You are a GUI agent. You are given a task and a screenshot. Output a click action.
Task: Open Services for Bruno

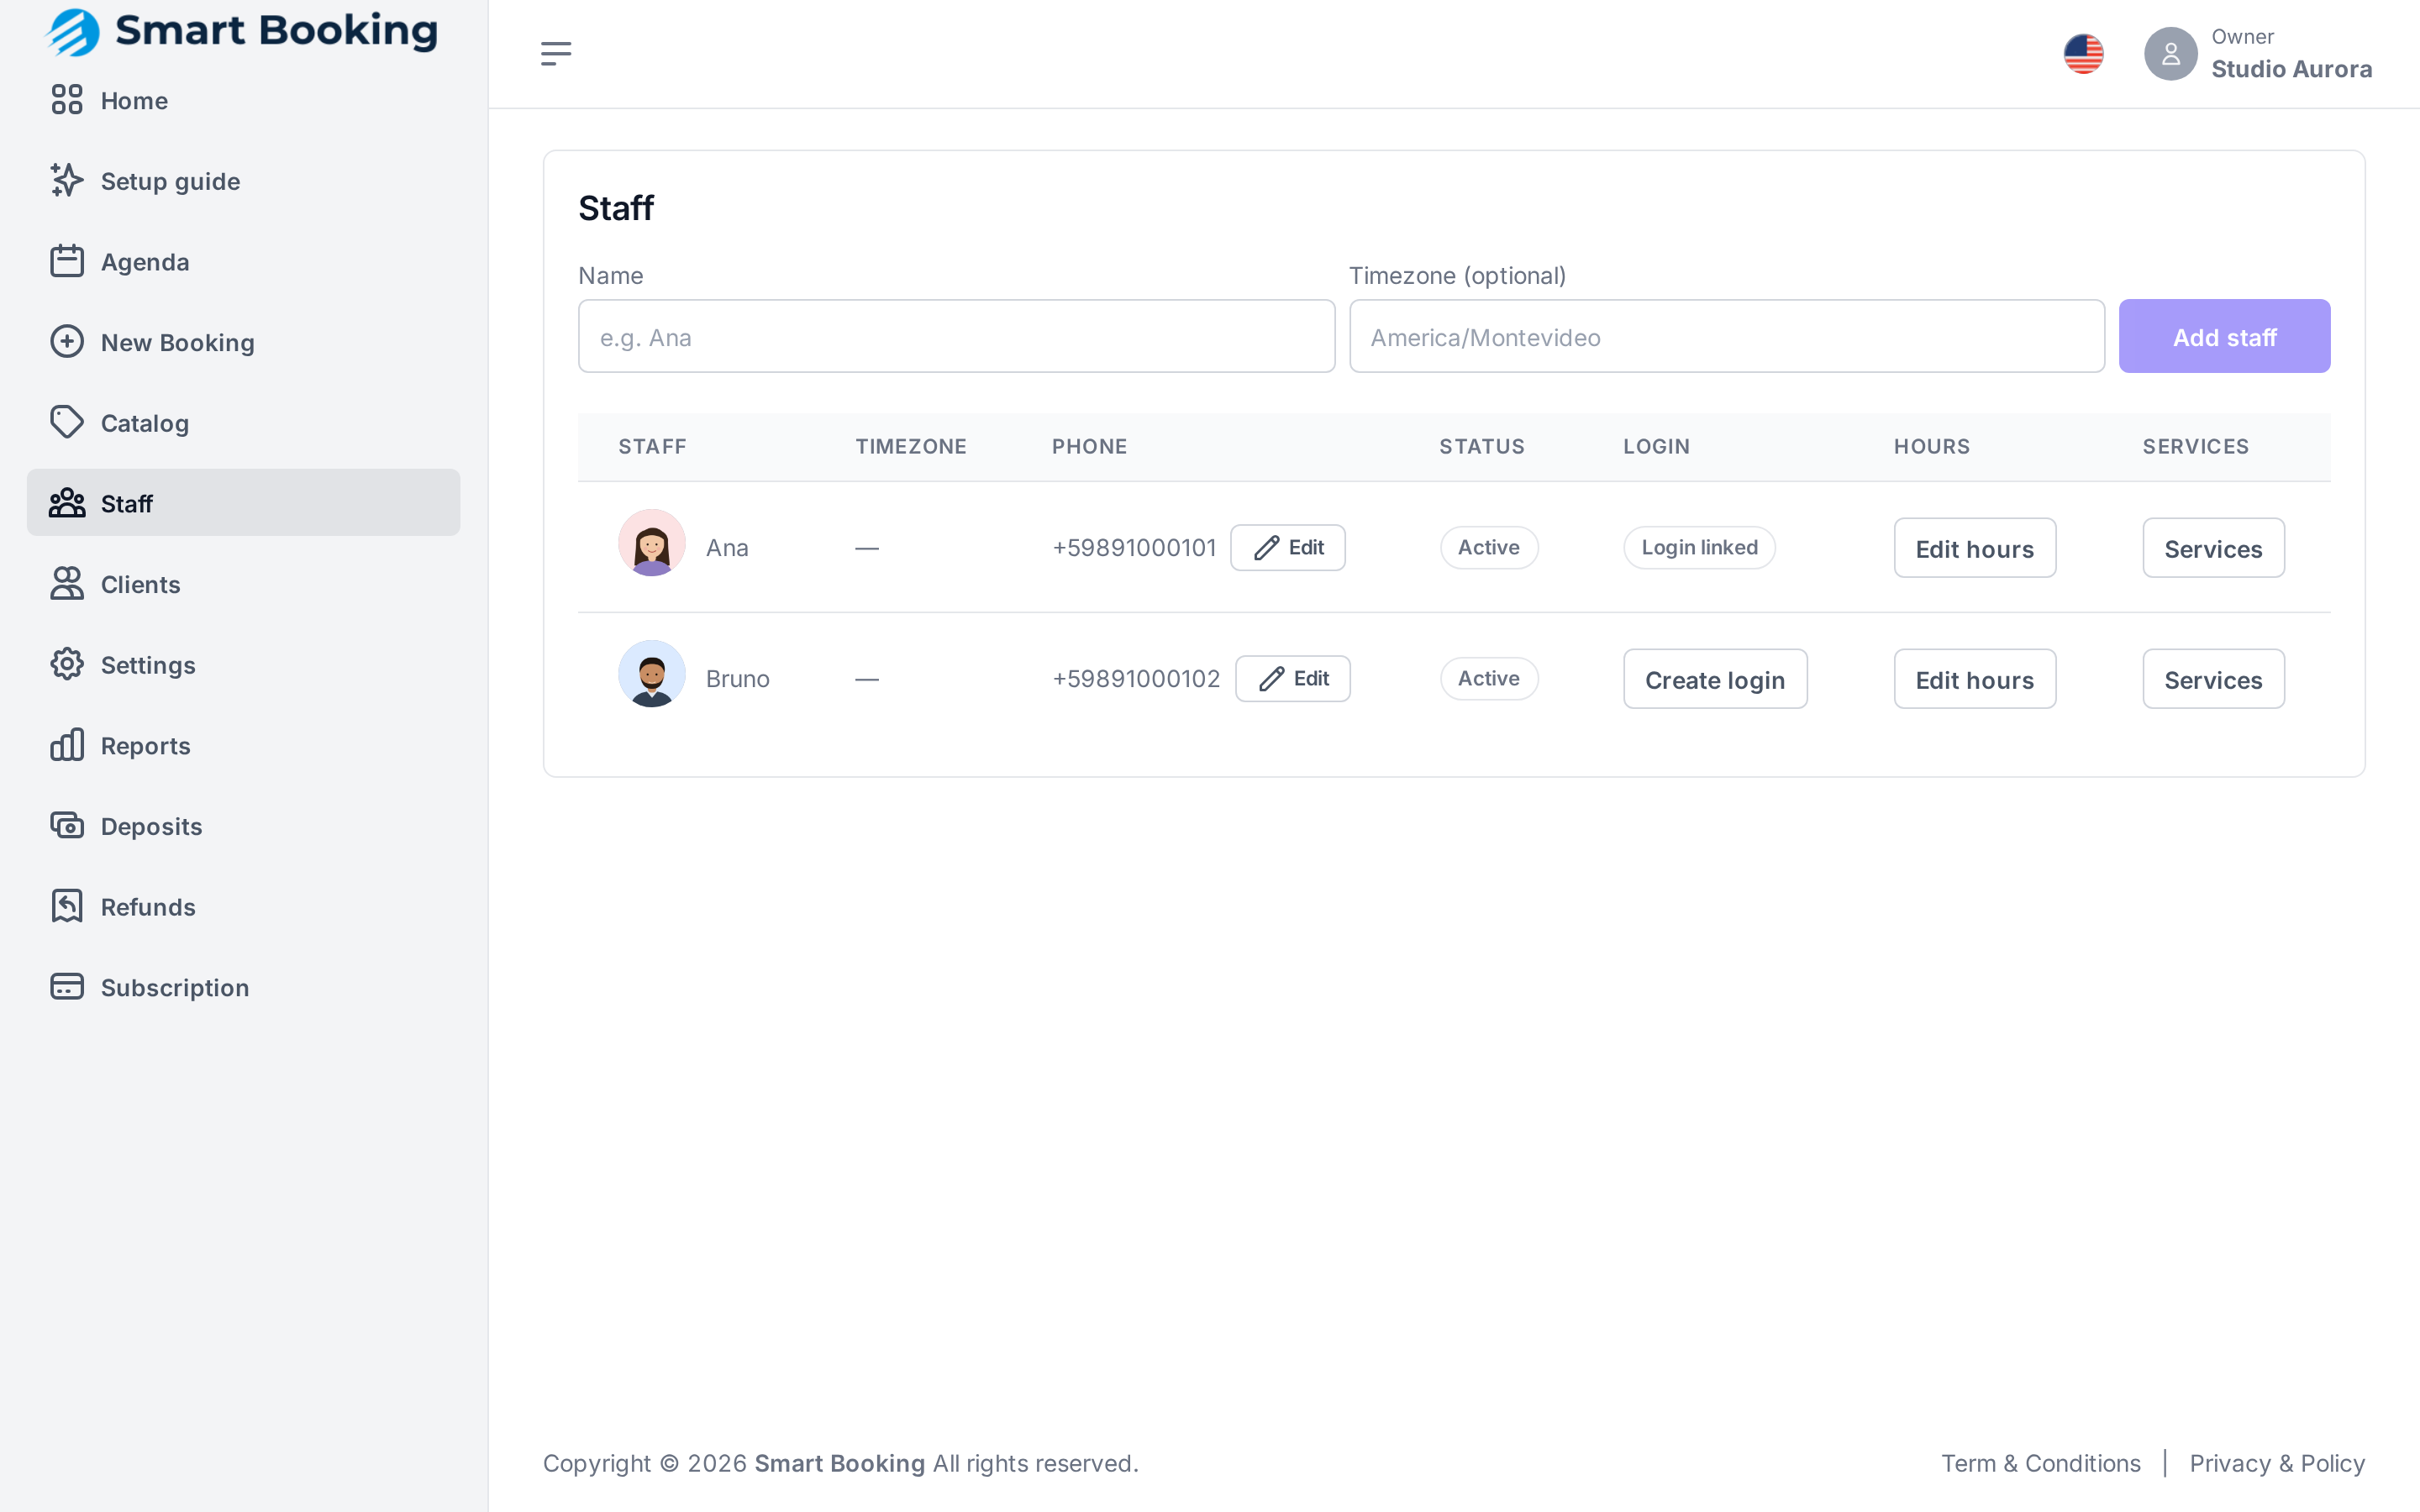[2213, 680]
